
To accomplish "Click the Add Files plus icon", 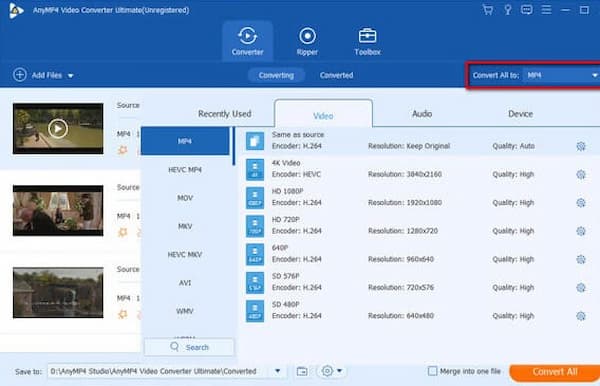I will pos(20,75).
